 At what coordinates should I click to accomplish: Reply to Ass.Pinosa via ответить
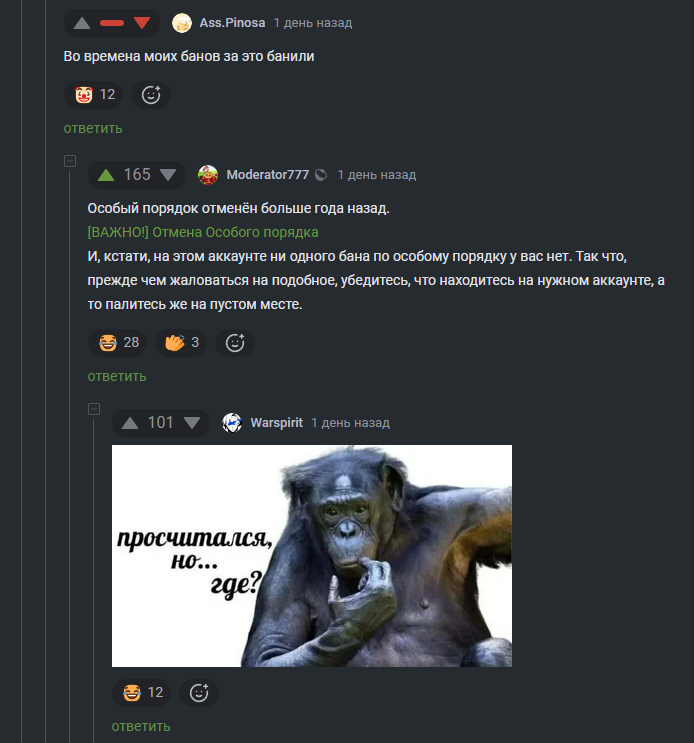pyautogui.click(x=93, y=128)
